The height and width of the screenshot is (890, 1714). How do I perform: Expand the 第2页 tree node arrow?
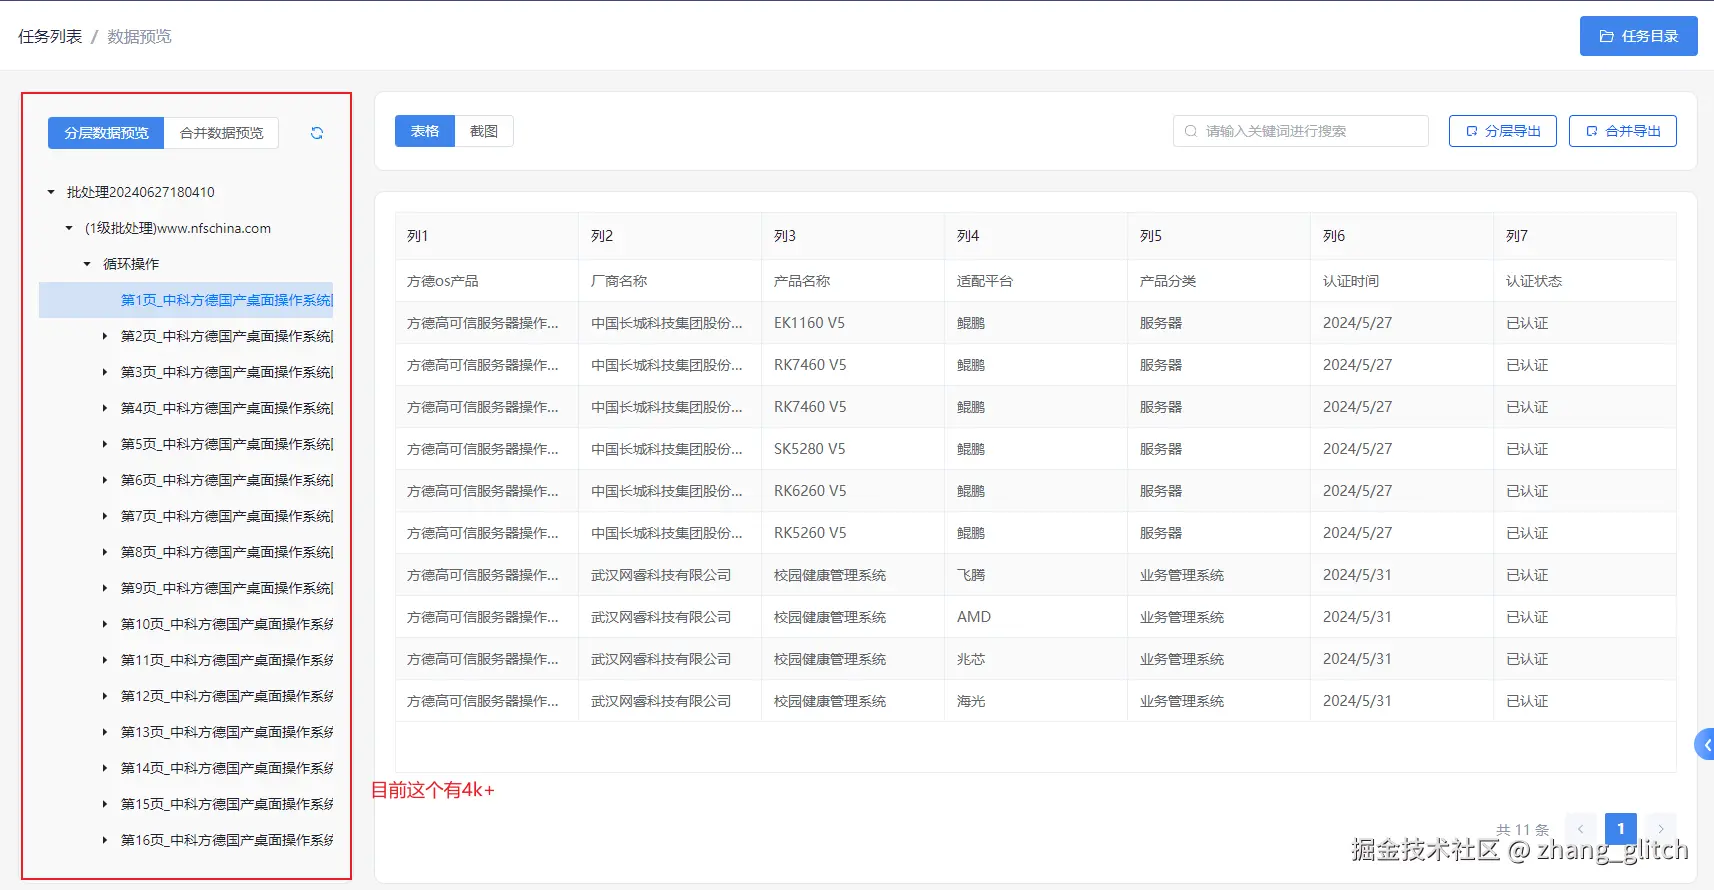[104, 336]
